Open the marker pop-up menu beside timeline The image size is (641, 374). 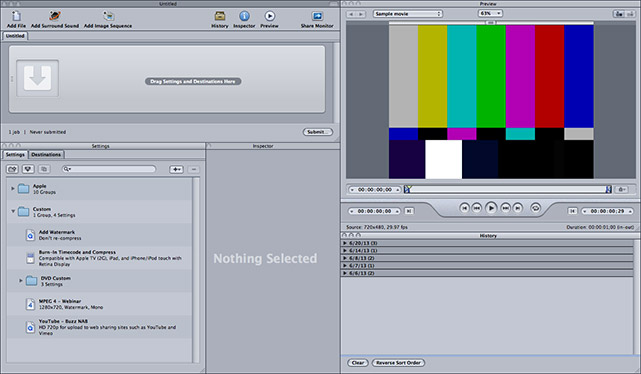pos(622,190)
